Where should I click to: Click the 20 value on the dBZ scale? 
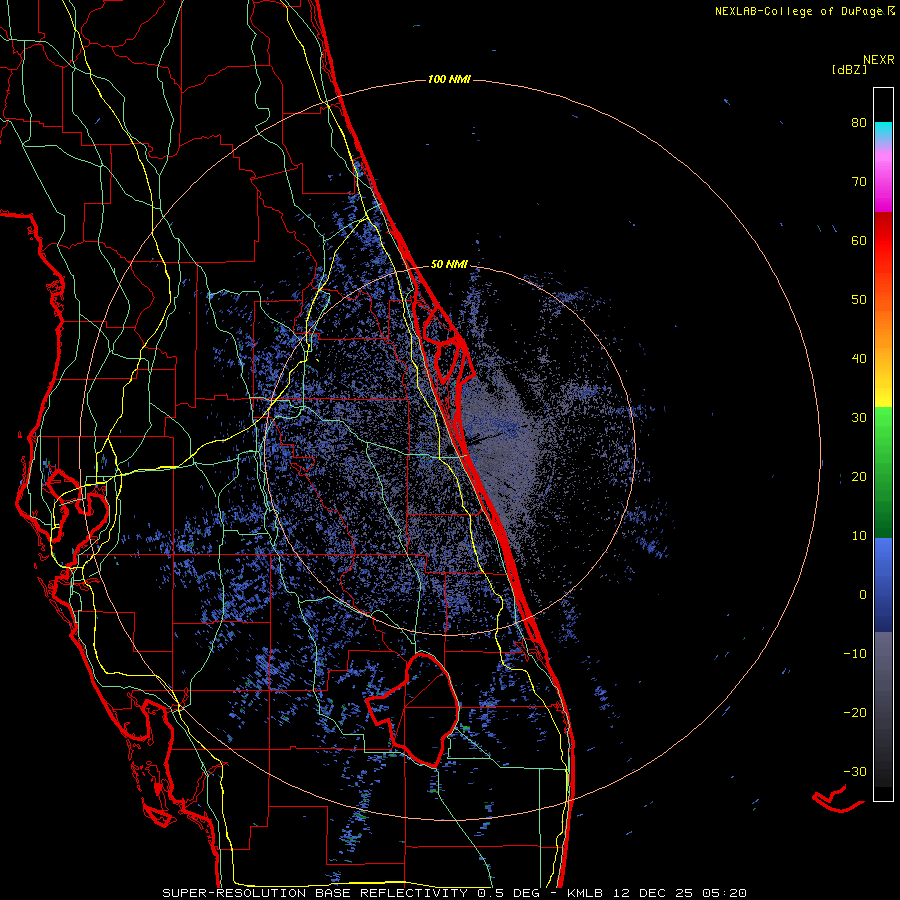(x=859, y=476)
